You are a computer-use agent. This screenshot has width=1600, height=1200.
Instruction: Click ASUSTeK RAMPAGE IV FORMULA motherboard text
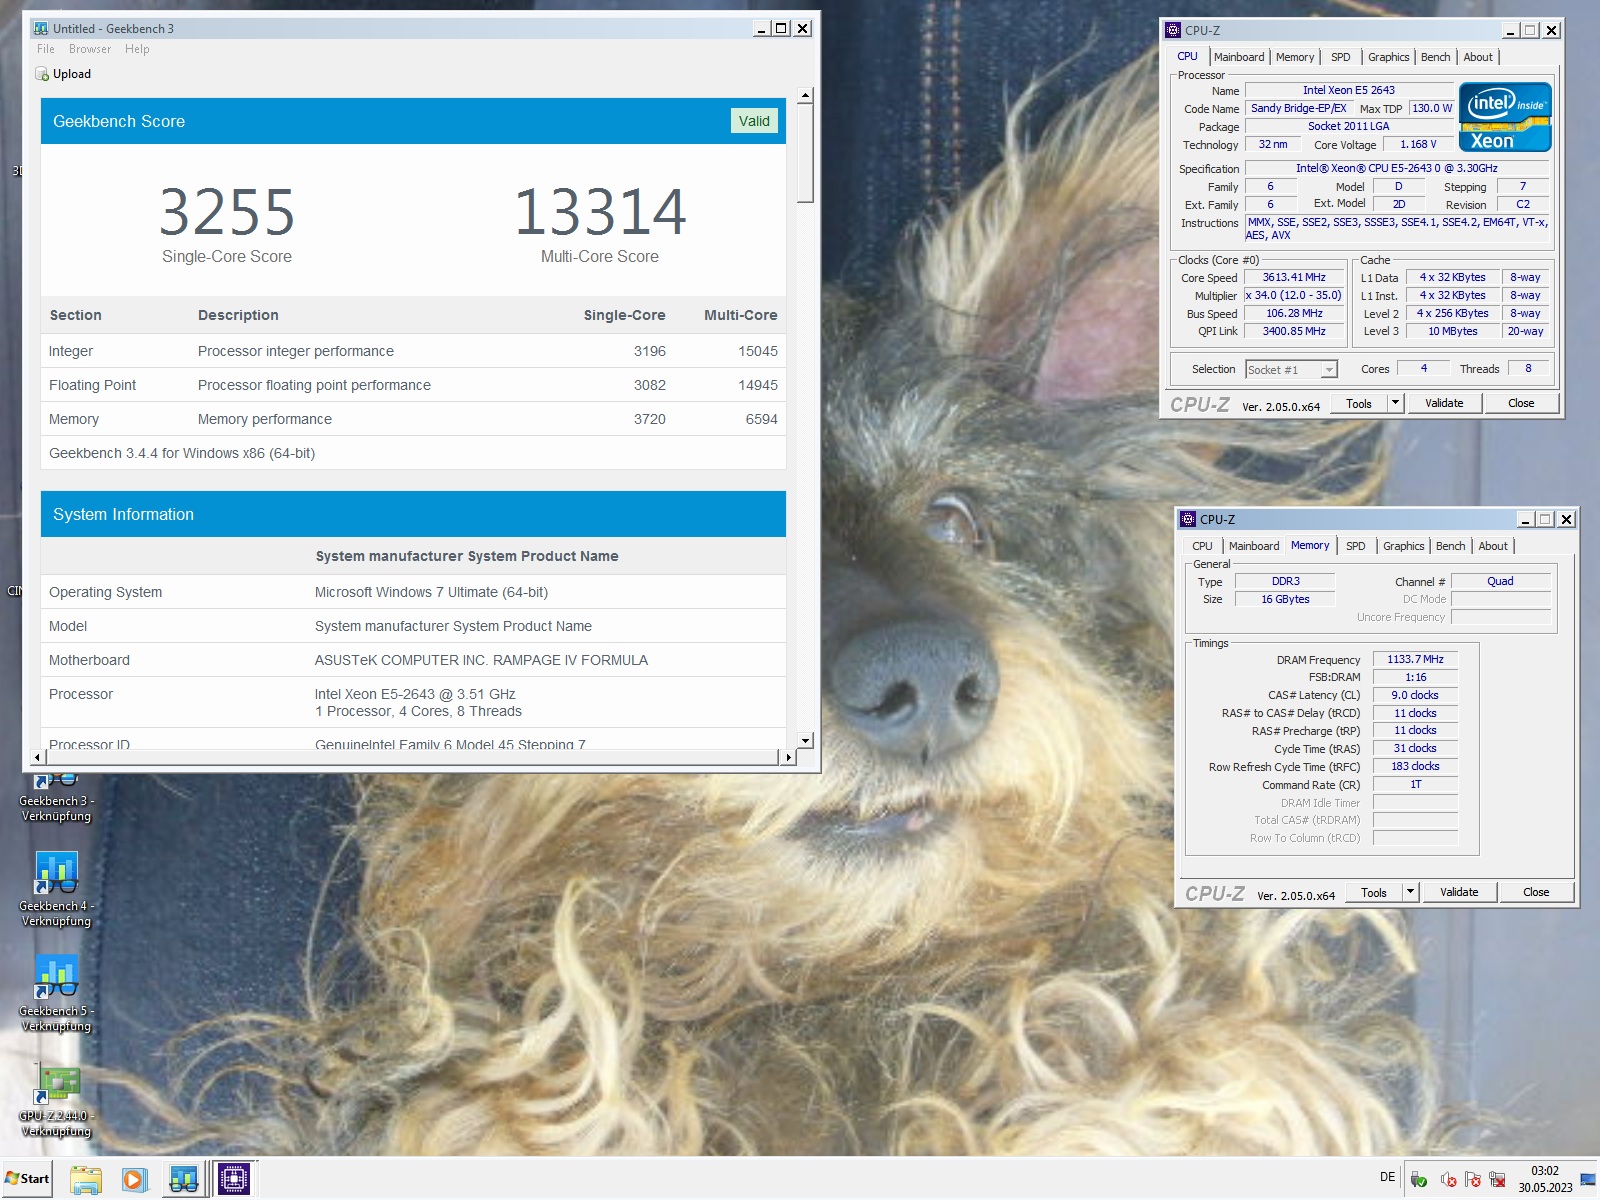click(x=481, y=660)
